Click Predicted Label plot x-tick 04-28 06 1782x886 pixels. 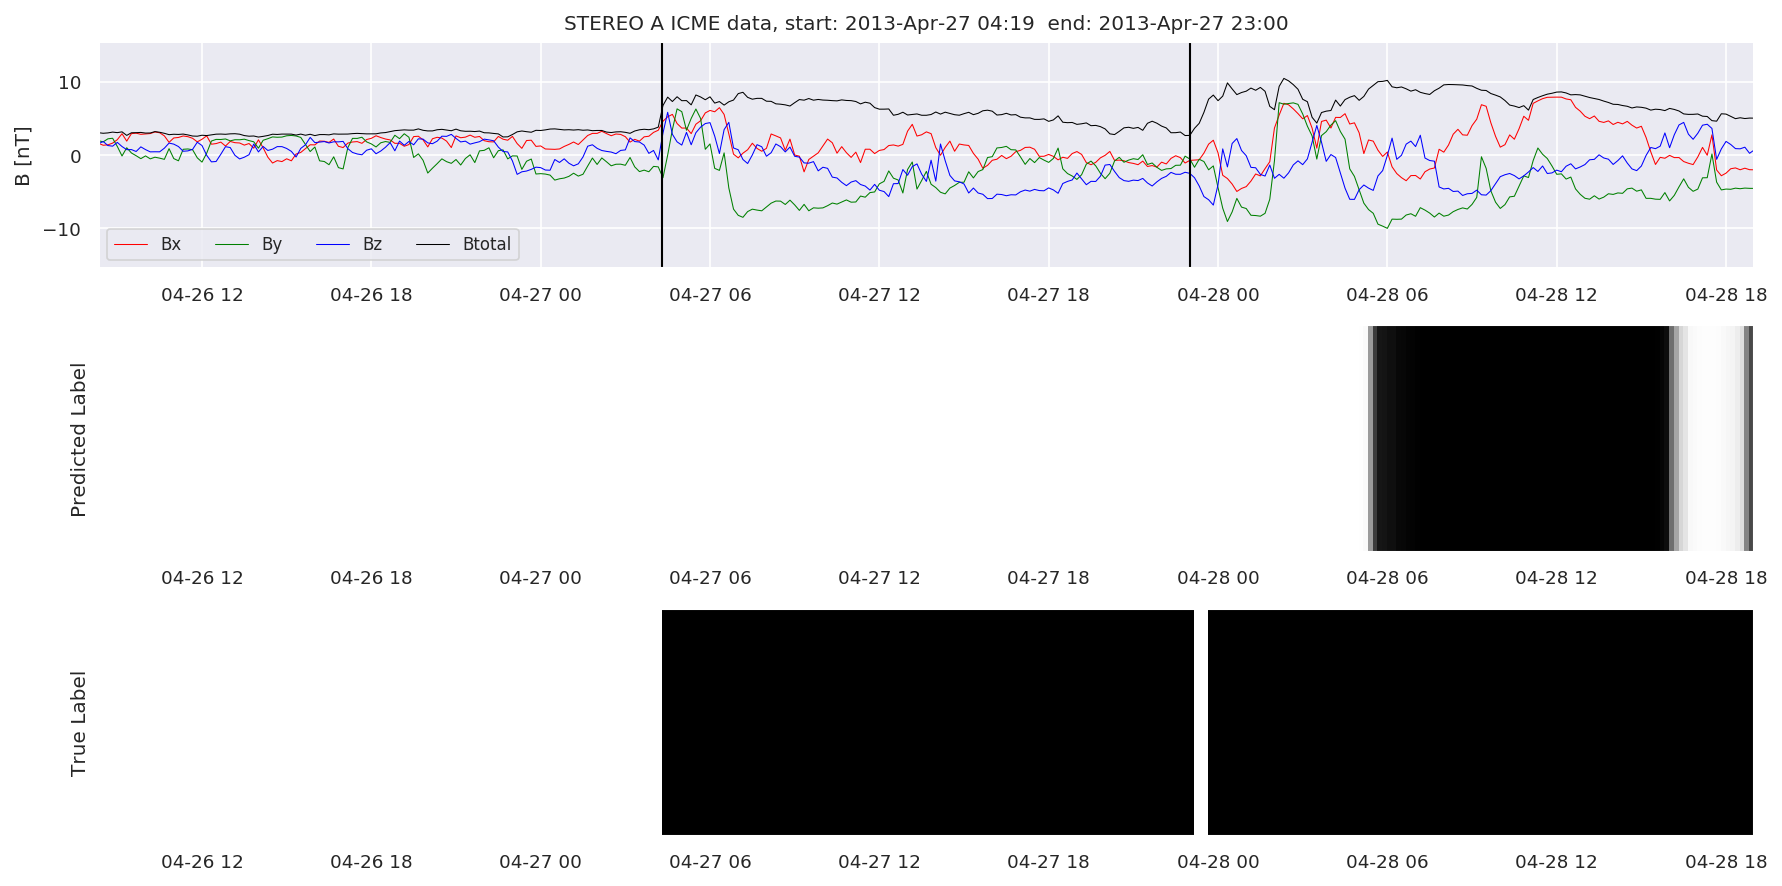click(x=1387, y=578)
